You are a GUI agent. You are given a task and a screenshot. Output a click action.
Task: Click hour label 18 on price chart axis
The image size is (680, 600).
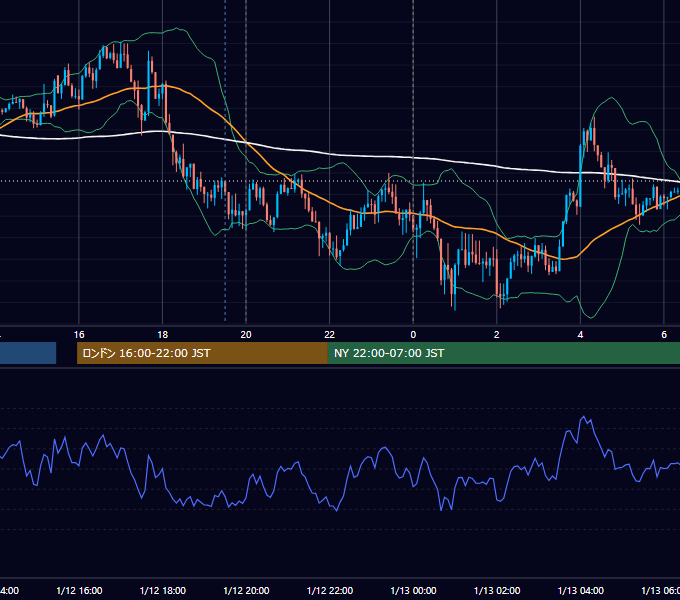[163, 335]
